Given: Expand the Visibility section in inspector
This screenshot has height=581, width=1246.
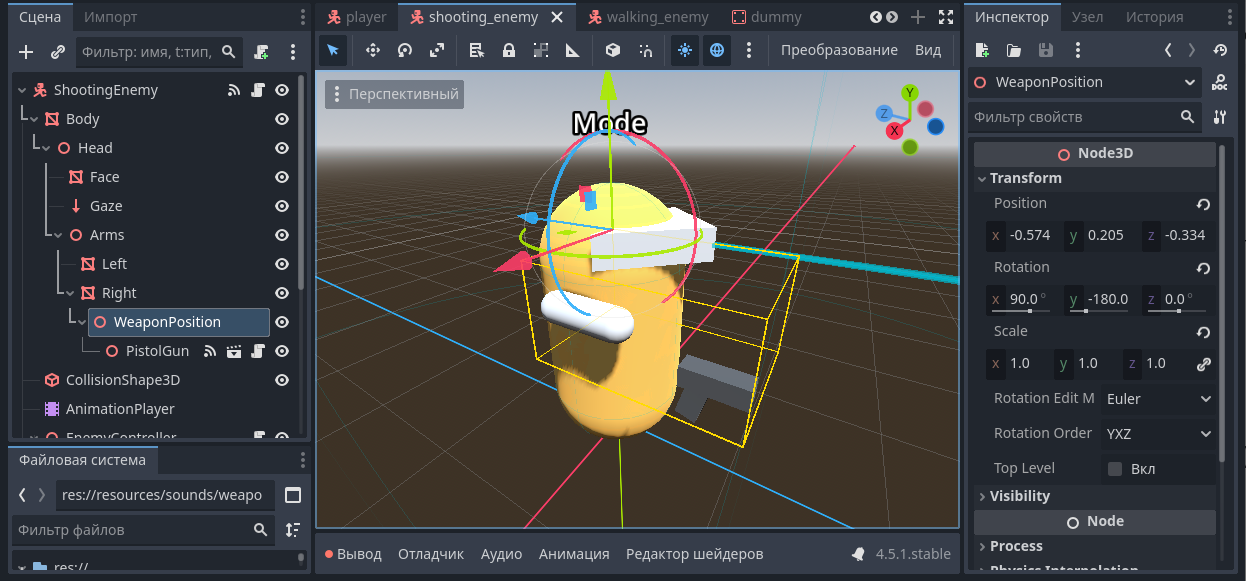Looking at the screenshot, I should (x=1019, y=496).
